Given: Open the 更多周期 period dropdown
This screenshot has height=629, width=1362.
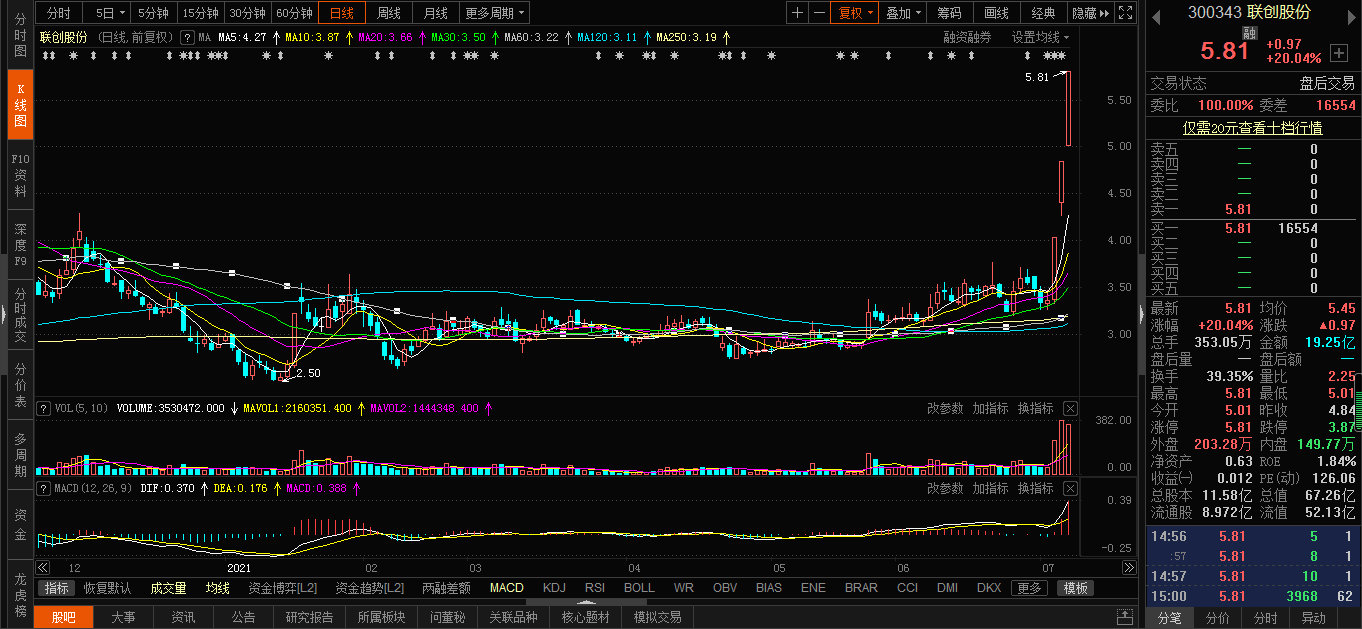Looking at the screenshot, I should tap(495, 13).
